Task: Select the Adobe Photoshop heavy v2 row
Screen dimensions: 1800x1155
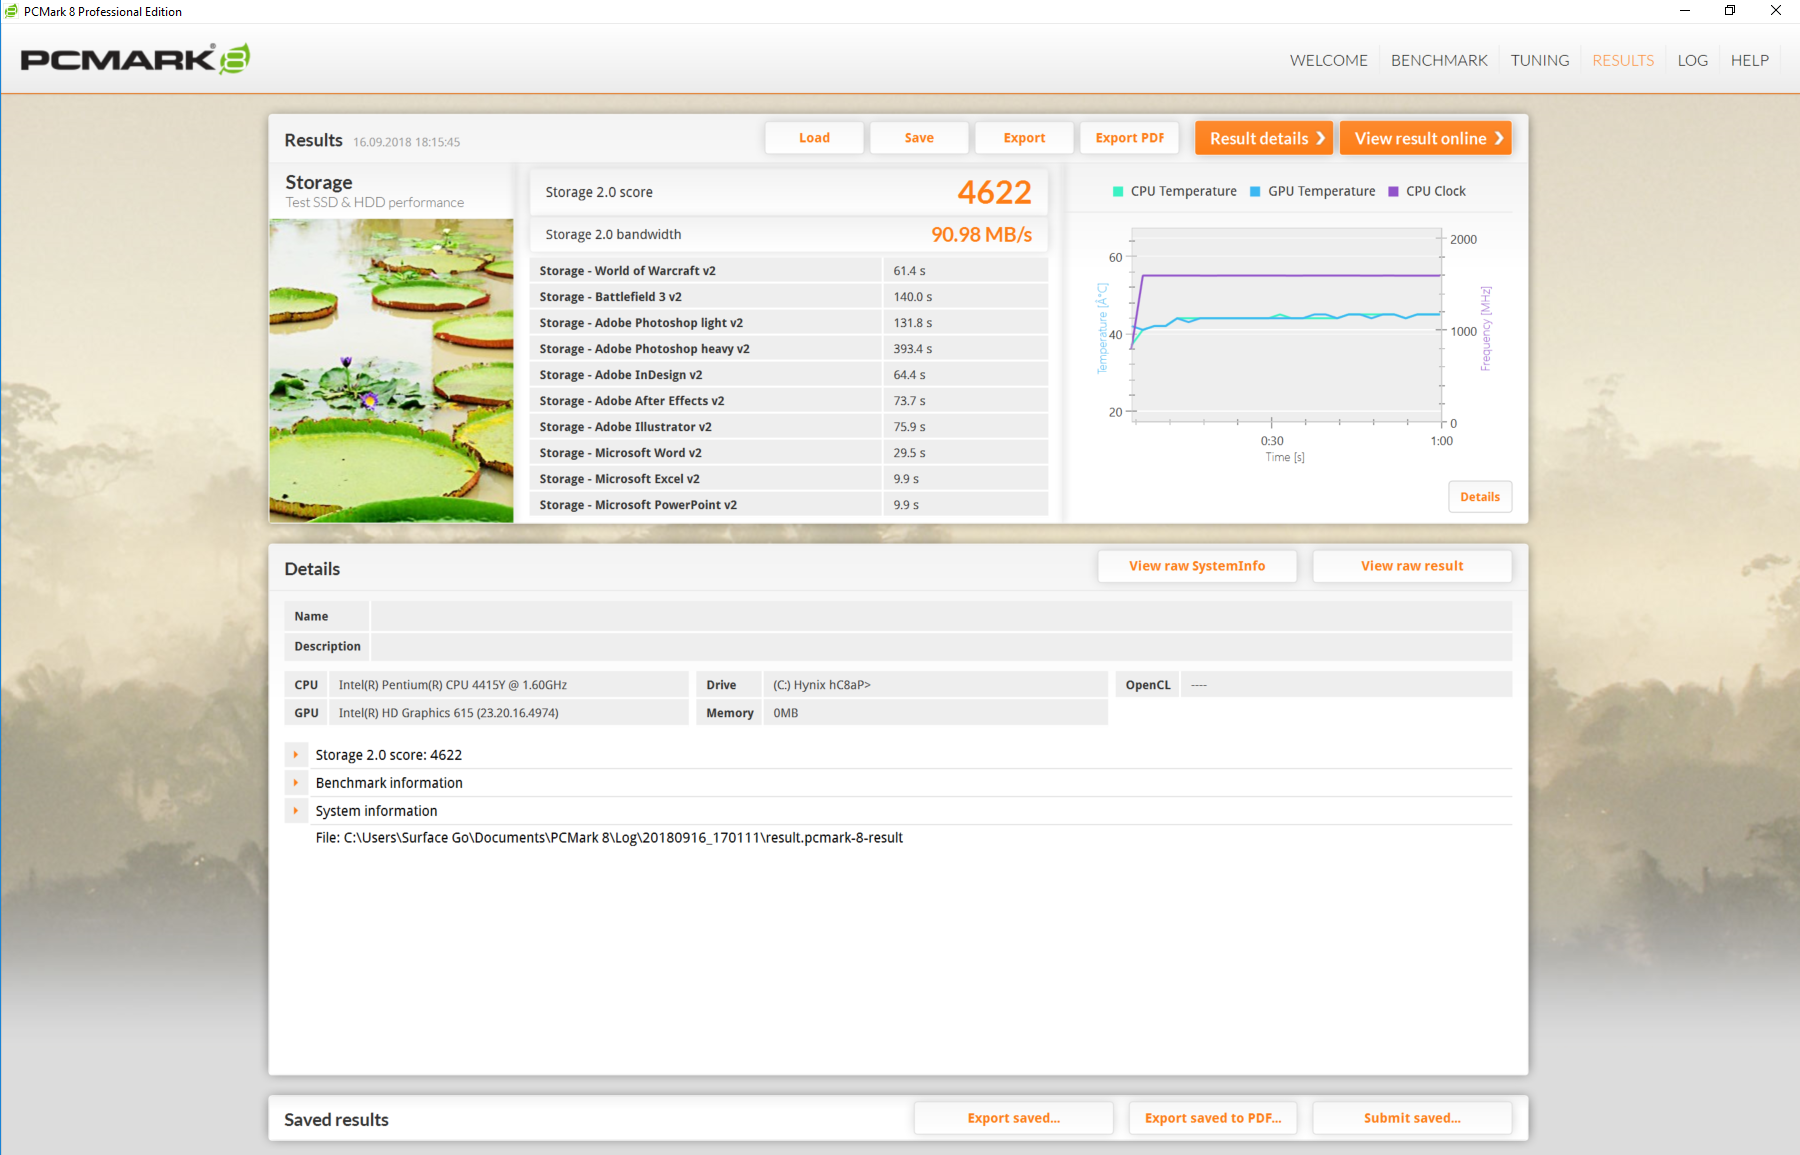Action: pyautogui.click(x=788, y=348)
